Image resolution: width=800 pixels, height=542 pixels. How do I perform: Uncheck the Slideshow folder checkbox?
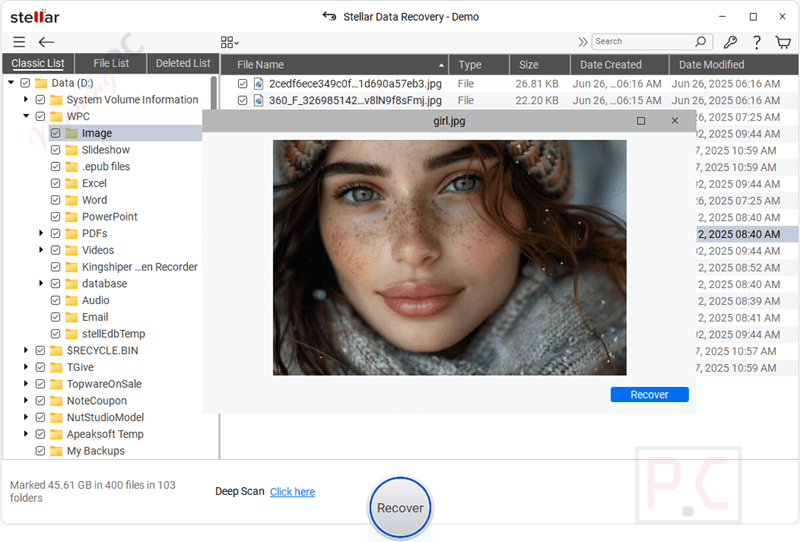click(x=56, y=150)
